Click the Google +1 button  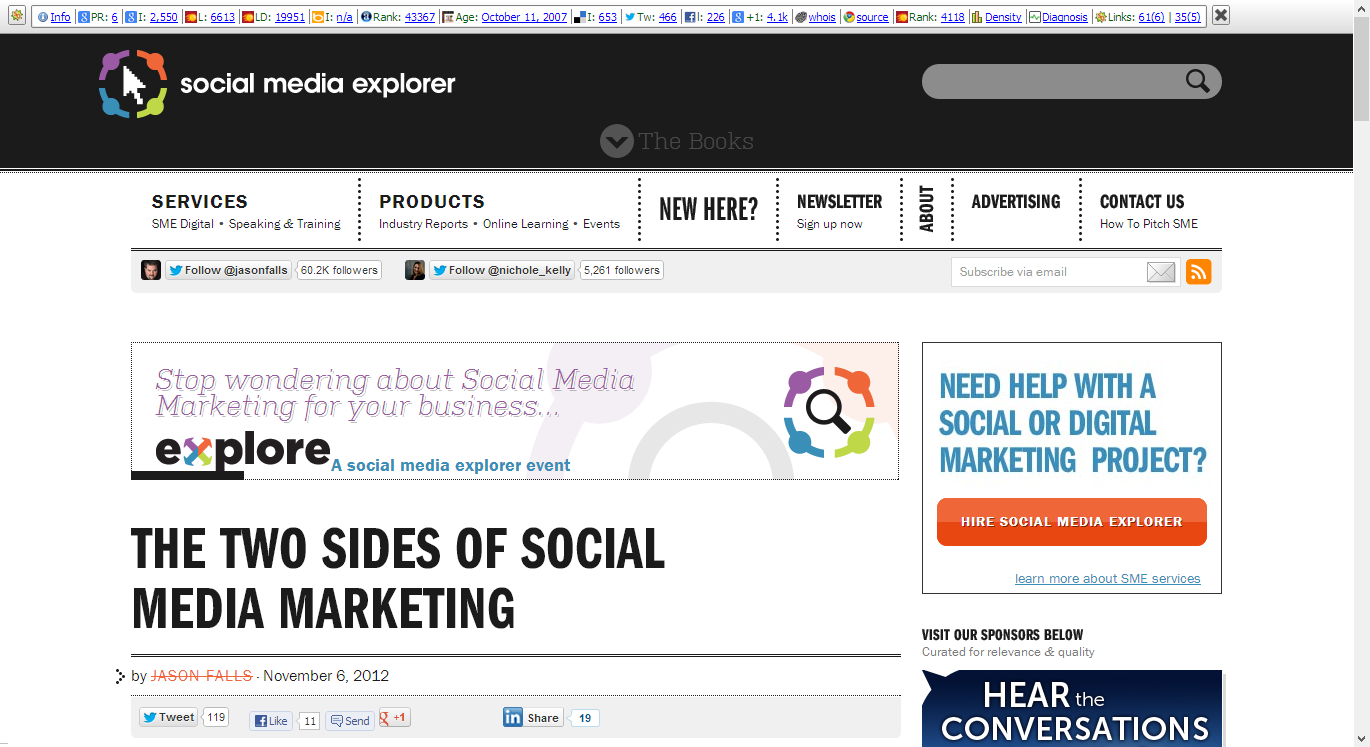tap(395, 718)
